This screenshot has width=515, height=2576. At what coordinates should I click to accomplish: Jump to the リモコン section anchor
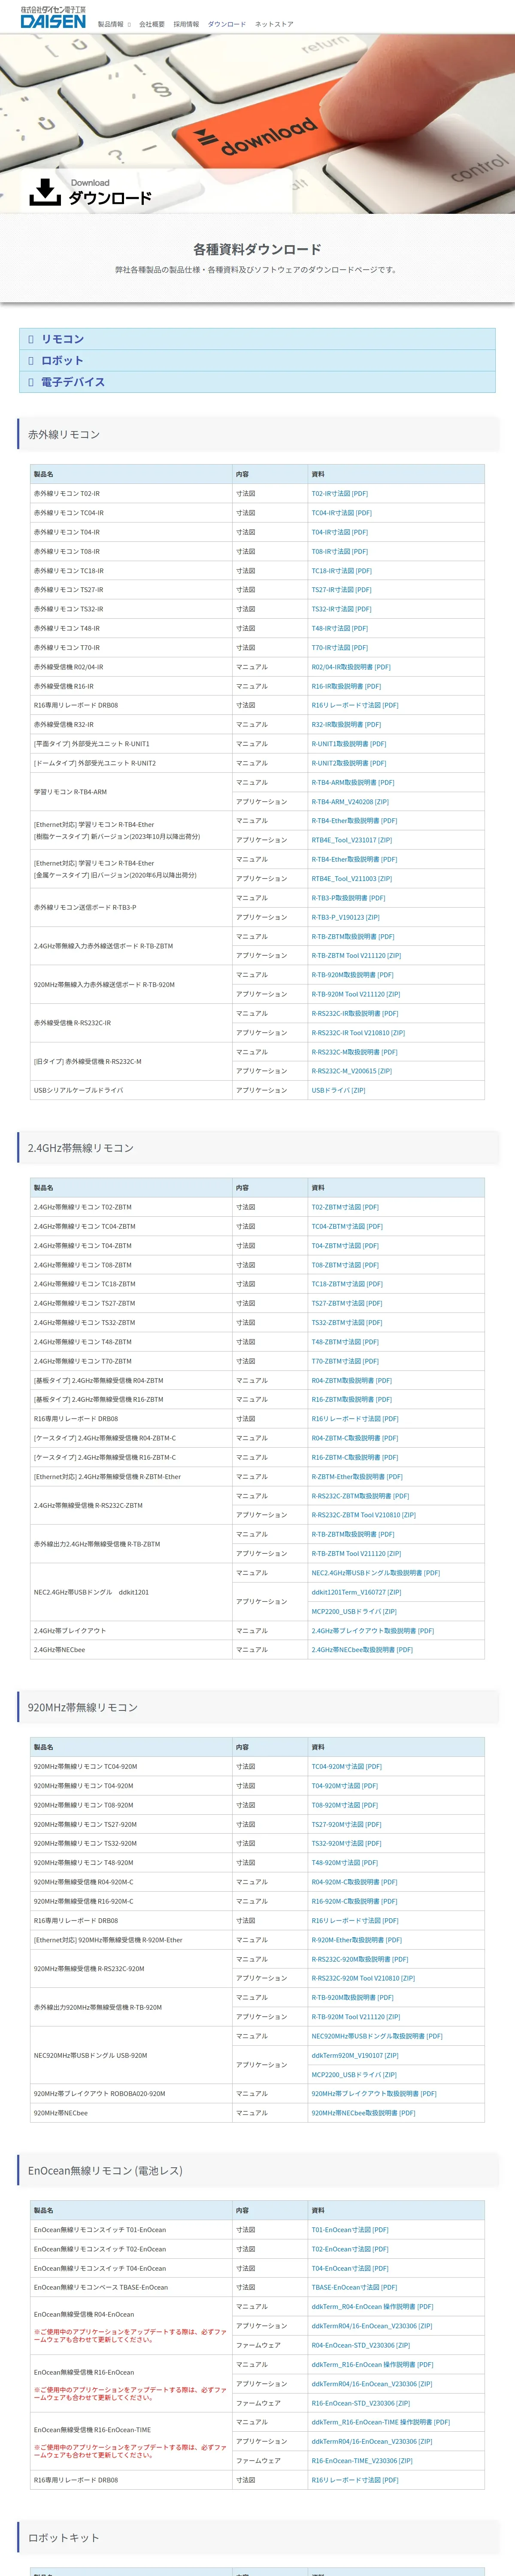[257, 339]
